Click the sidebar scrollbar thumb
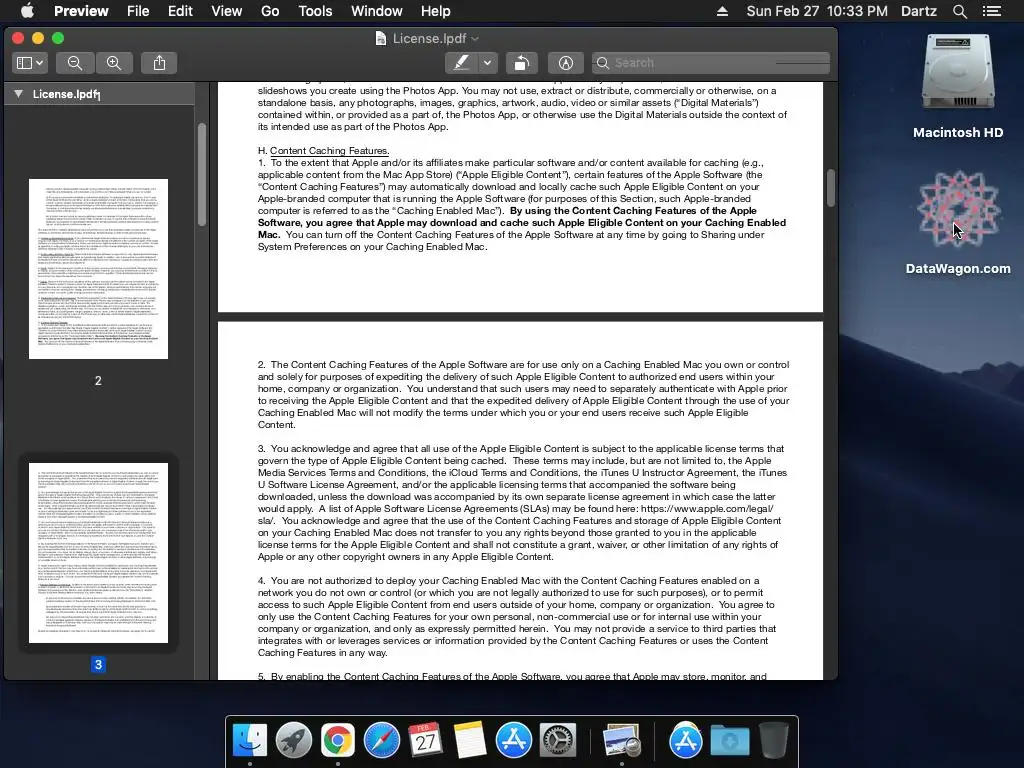Image resolution: width=1024 pixels, height=768 pixels. pos(202,174)
